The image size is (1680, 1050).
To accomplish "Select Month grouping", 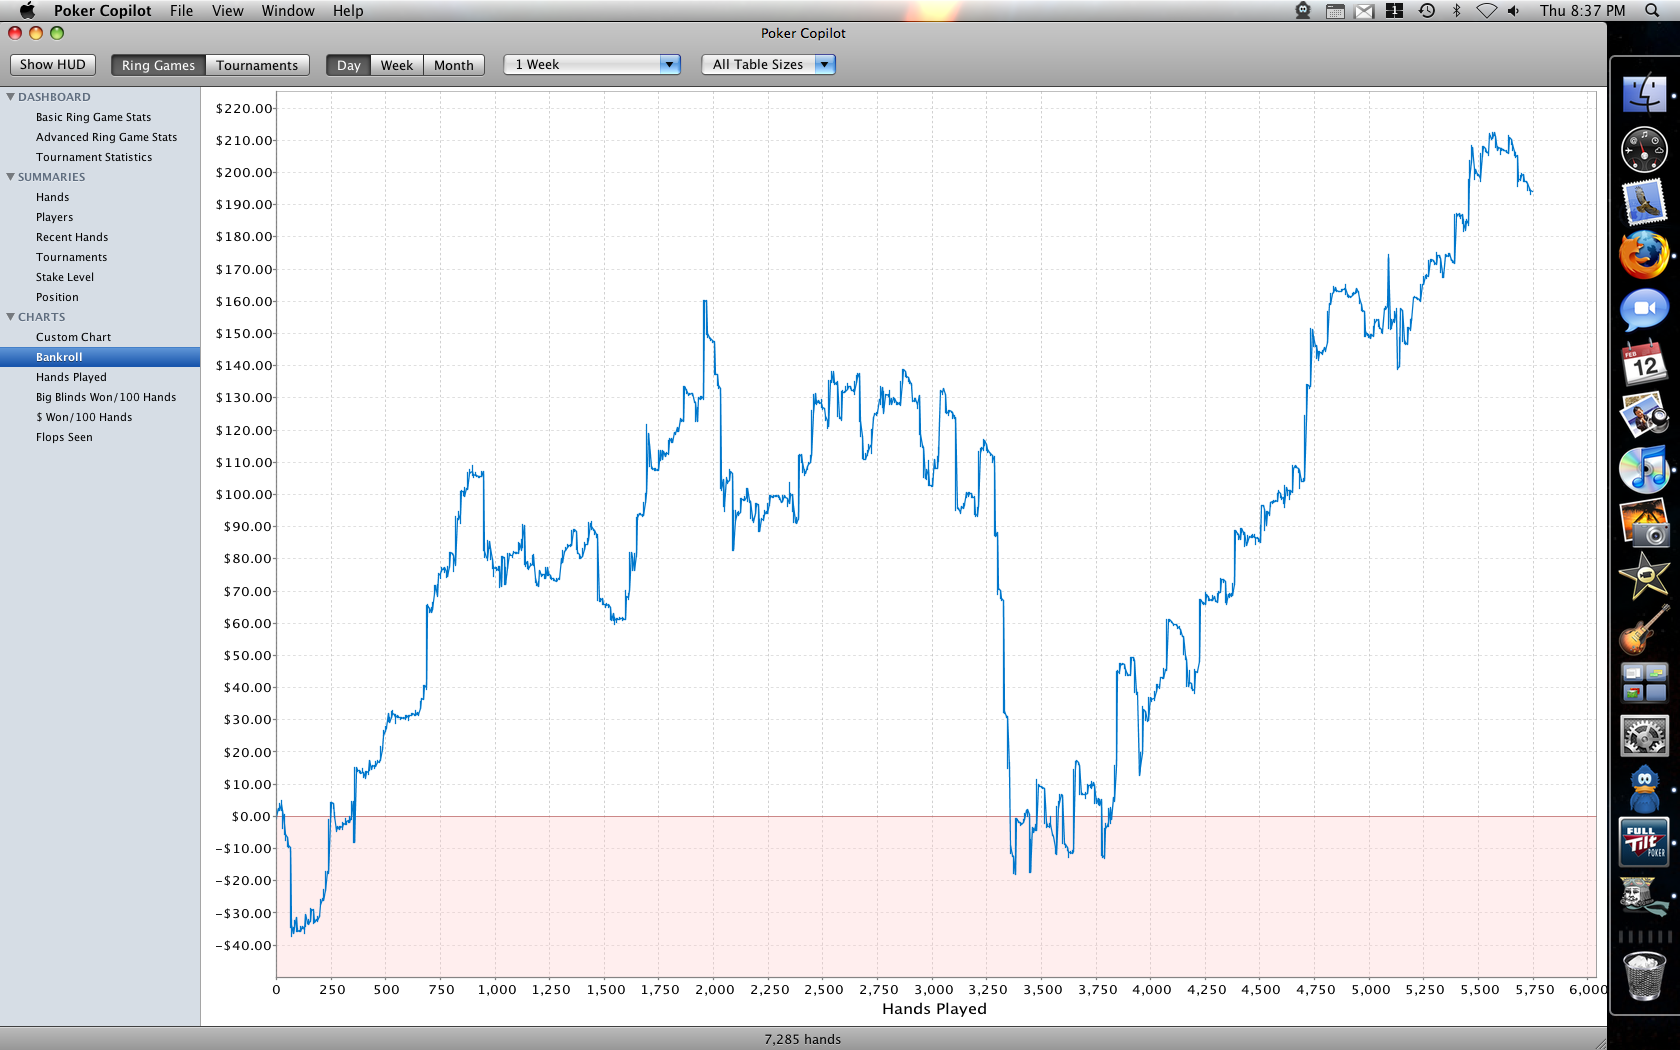I will (454, 65).
